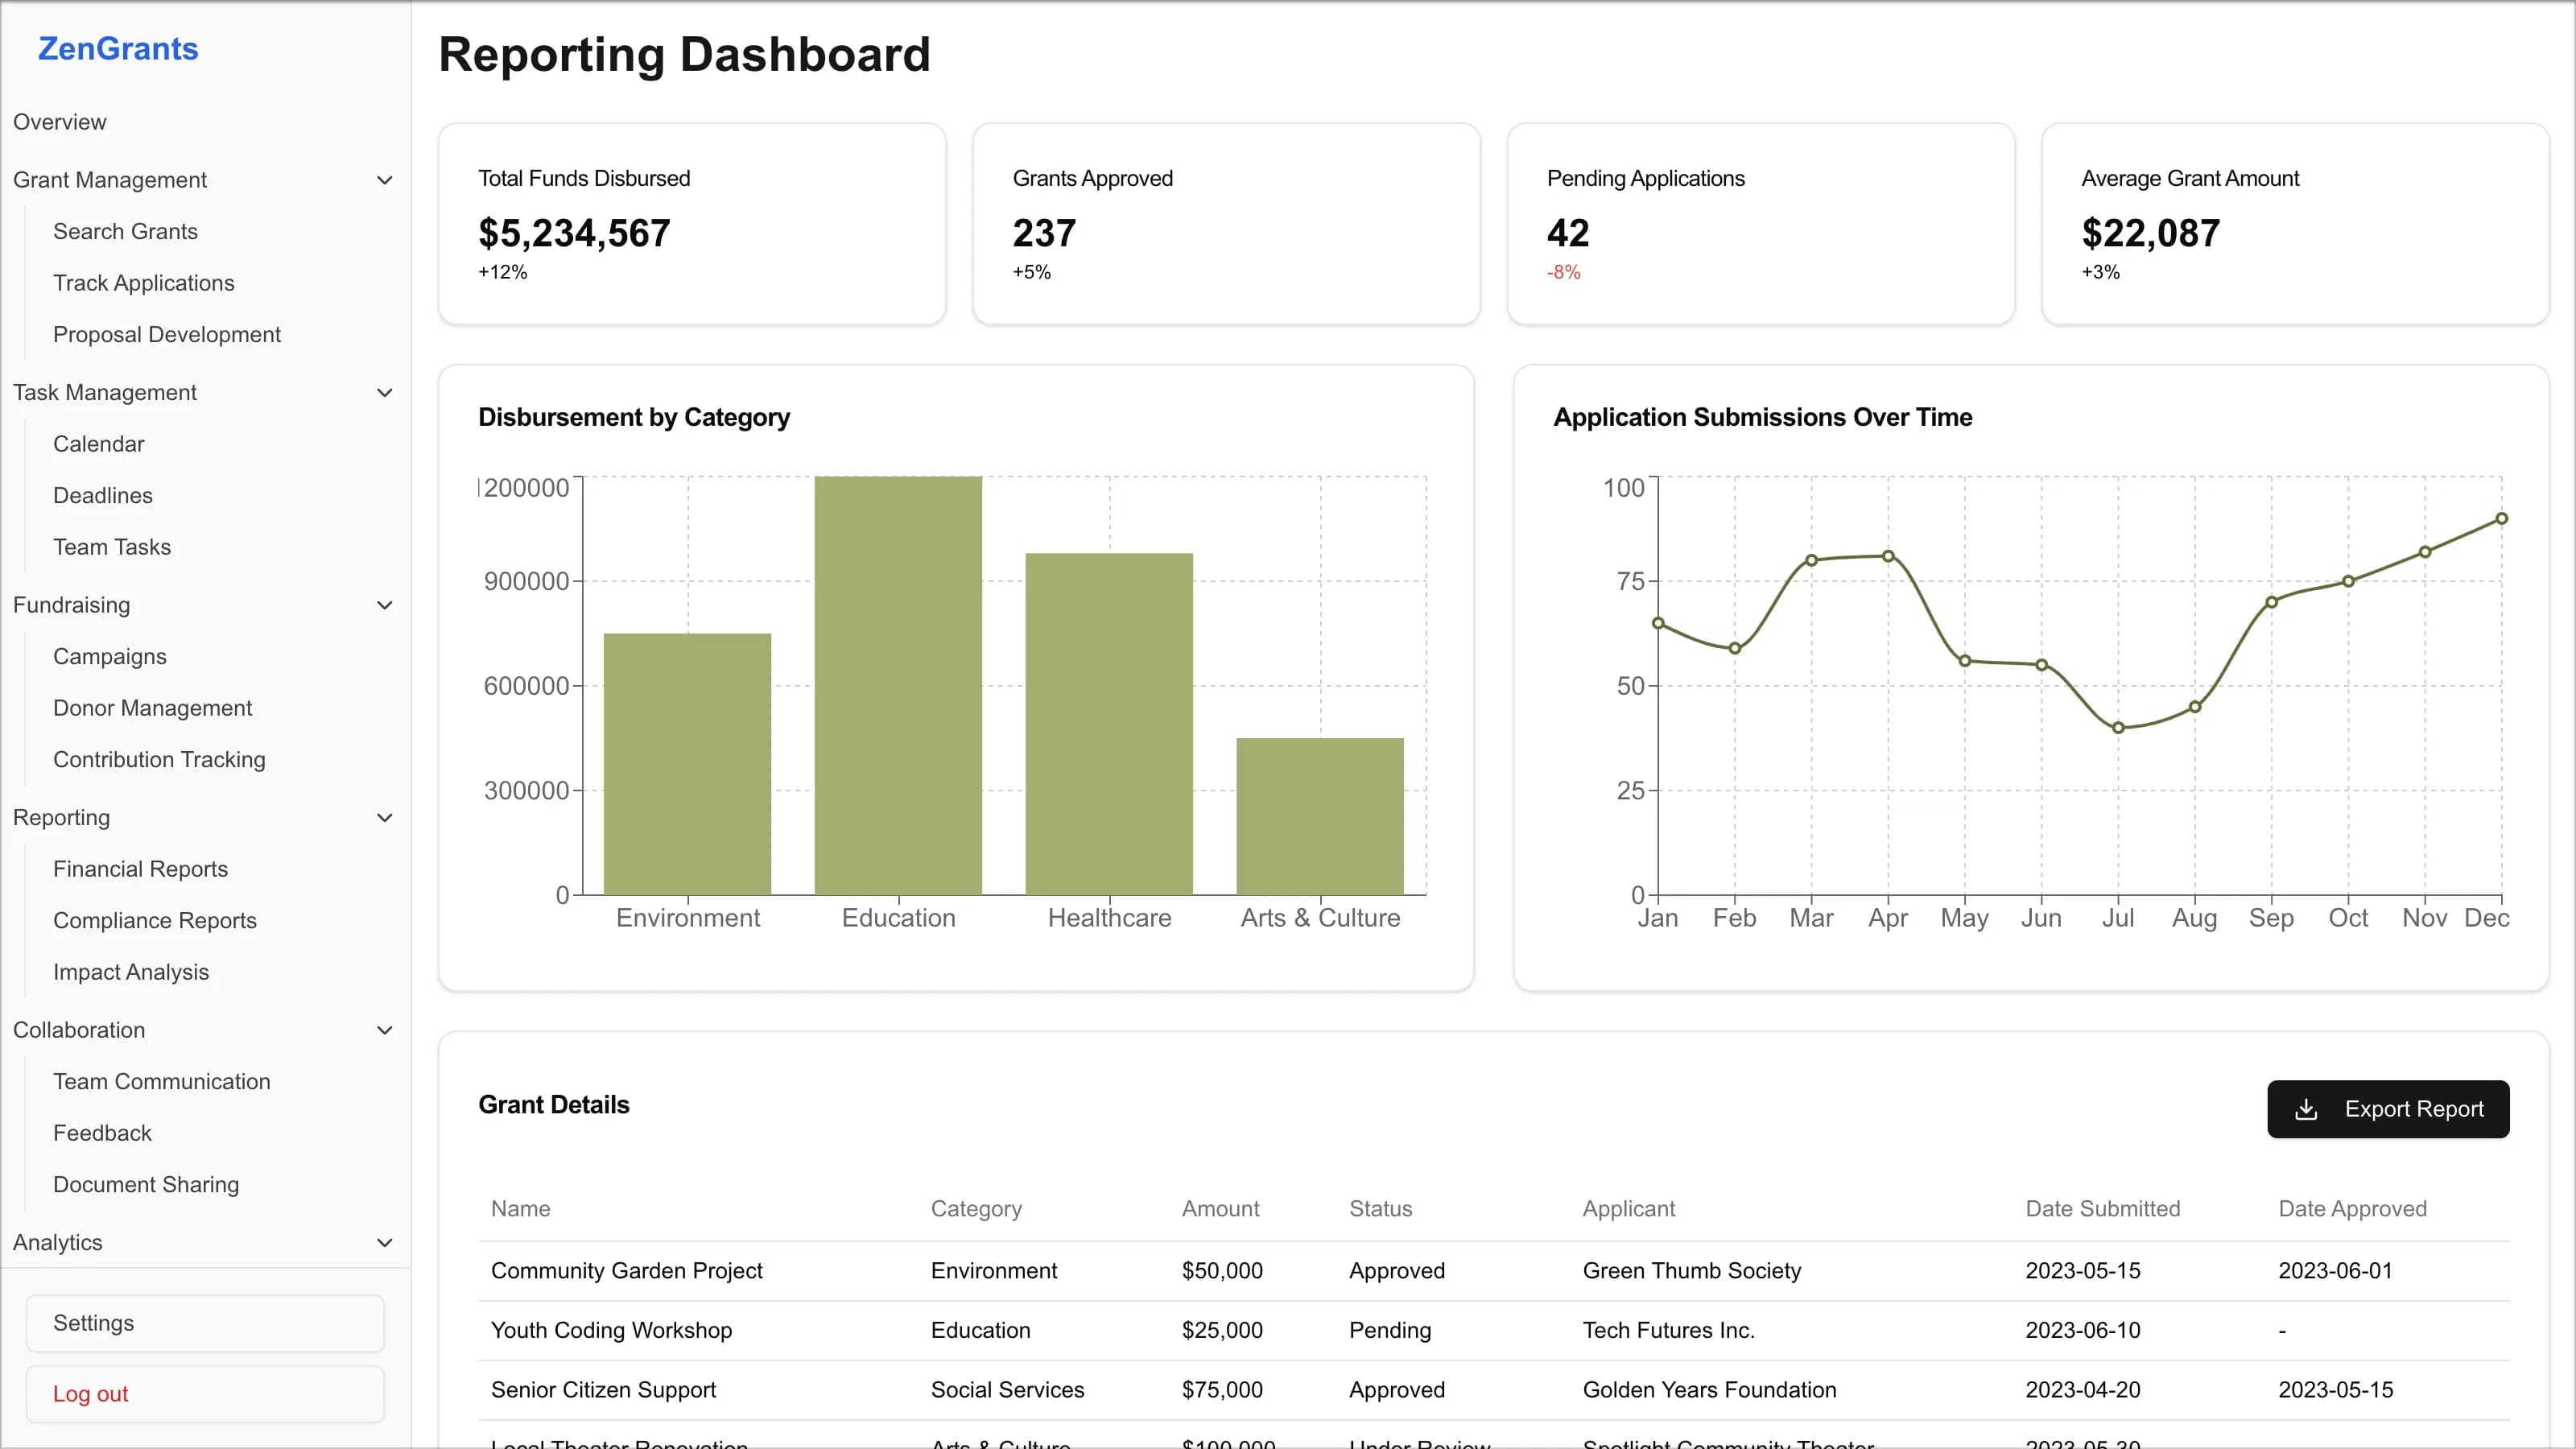Click the Tech Futures Inc. applicant cell

pos(1669,1330)
